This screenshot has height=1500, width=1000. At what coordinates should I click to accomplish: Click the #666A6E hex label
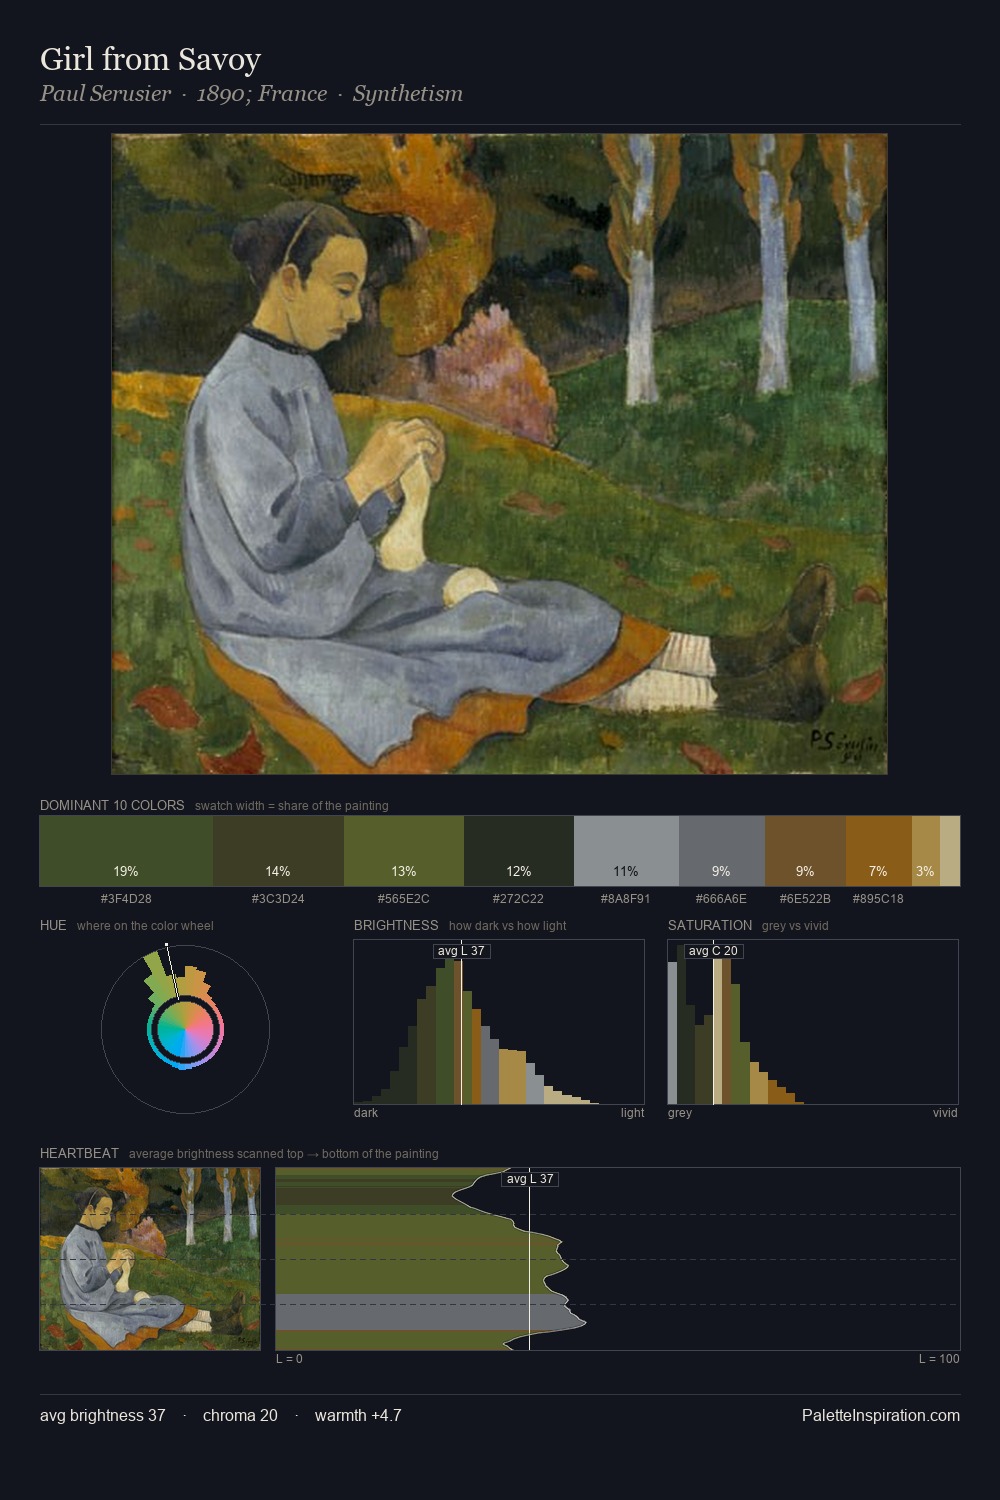(722, 899)
